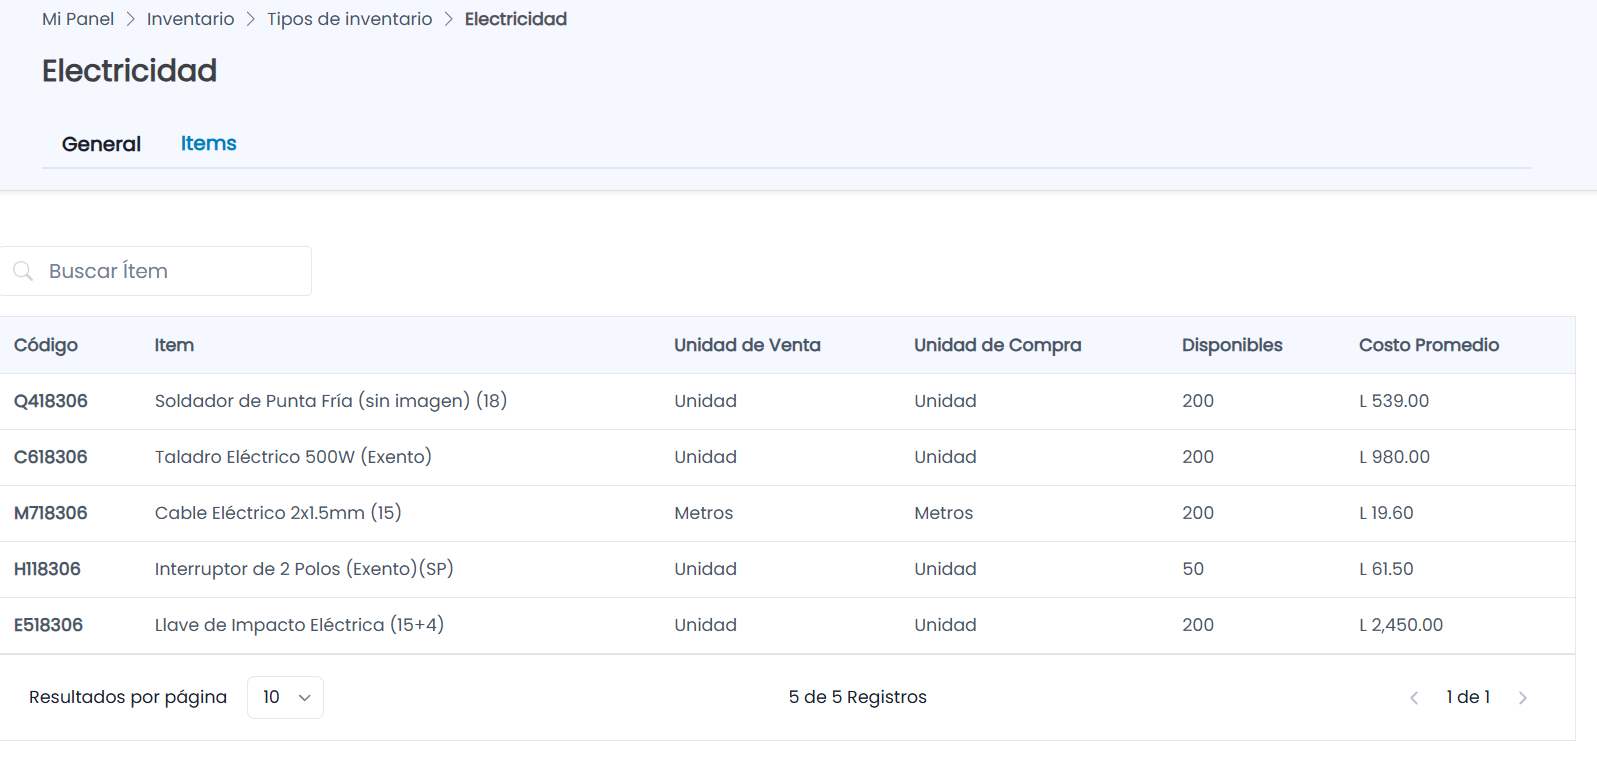The height and width of the screenshot is (763, 1597).
Task: Select Cable Eléctrico 2x1.5mm item name
Action: tap(278, 513)
